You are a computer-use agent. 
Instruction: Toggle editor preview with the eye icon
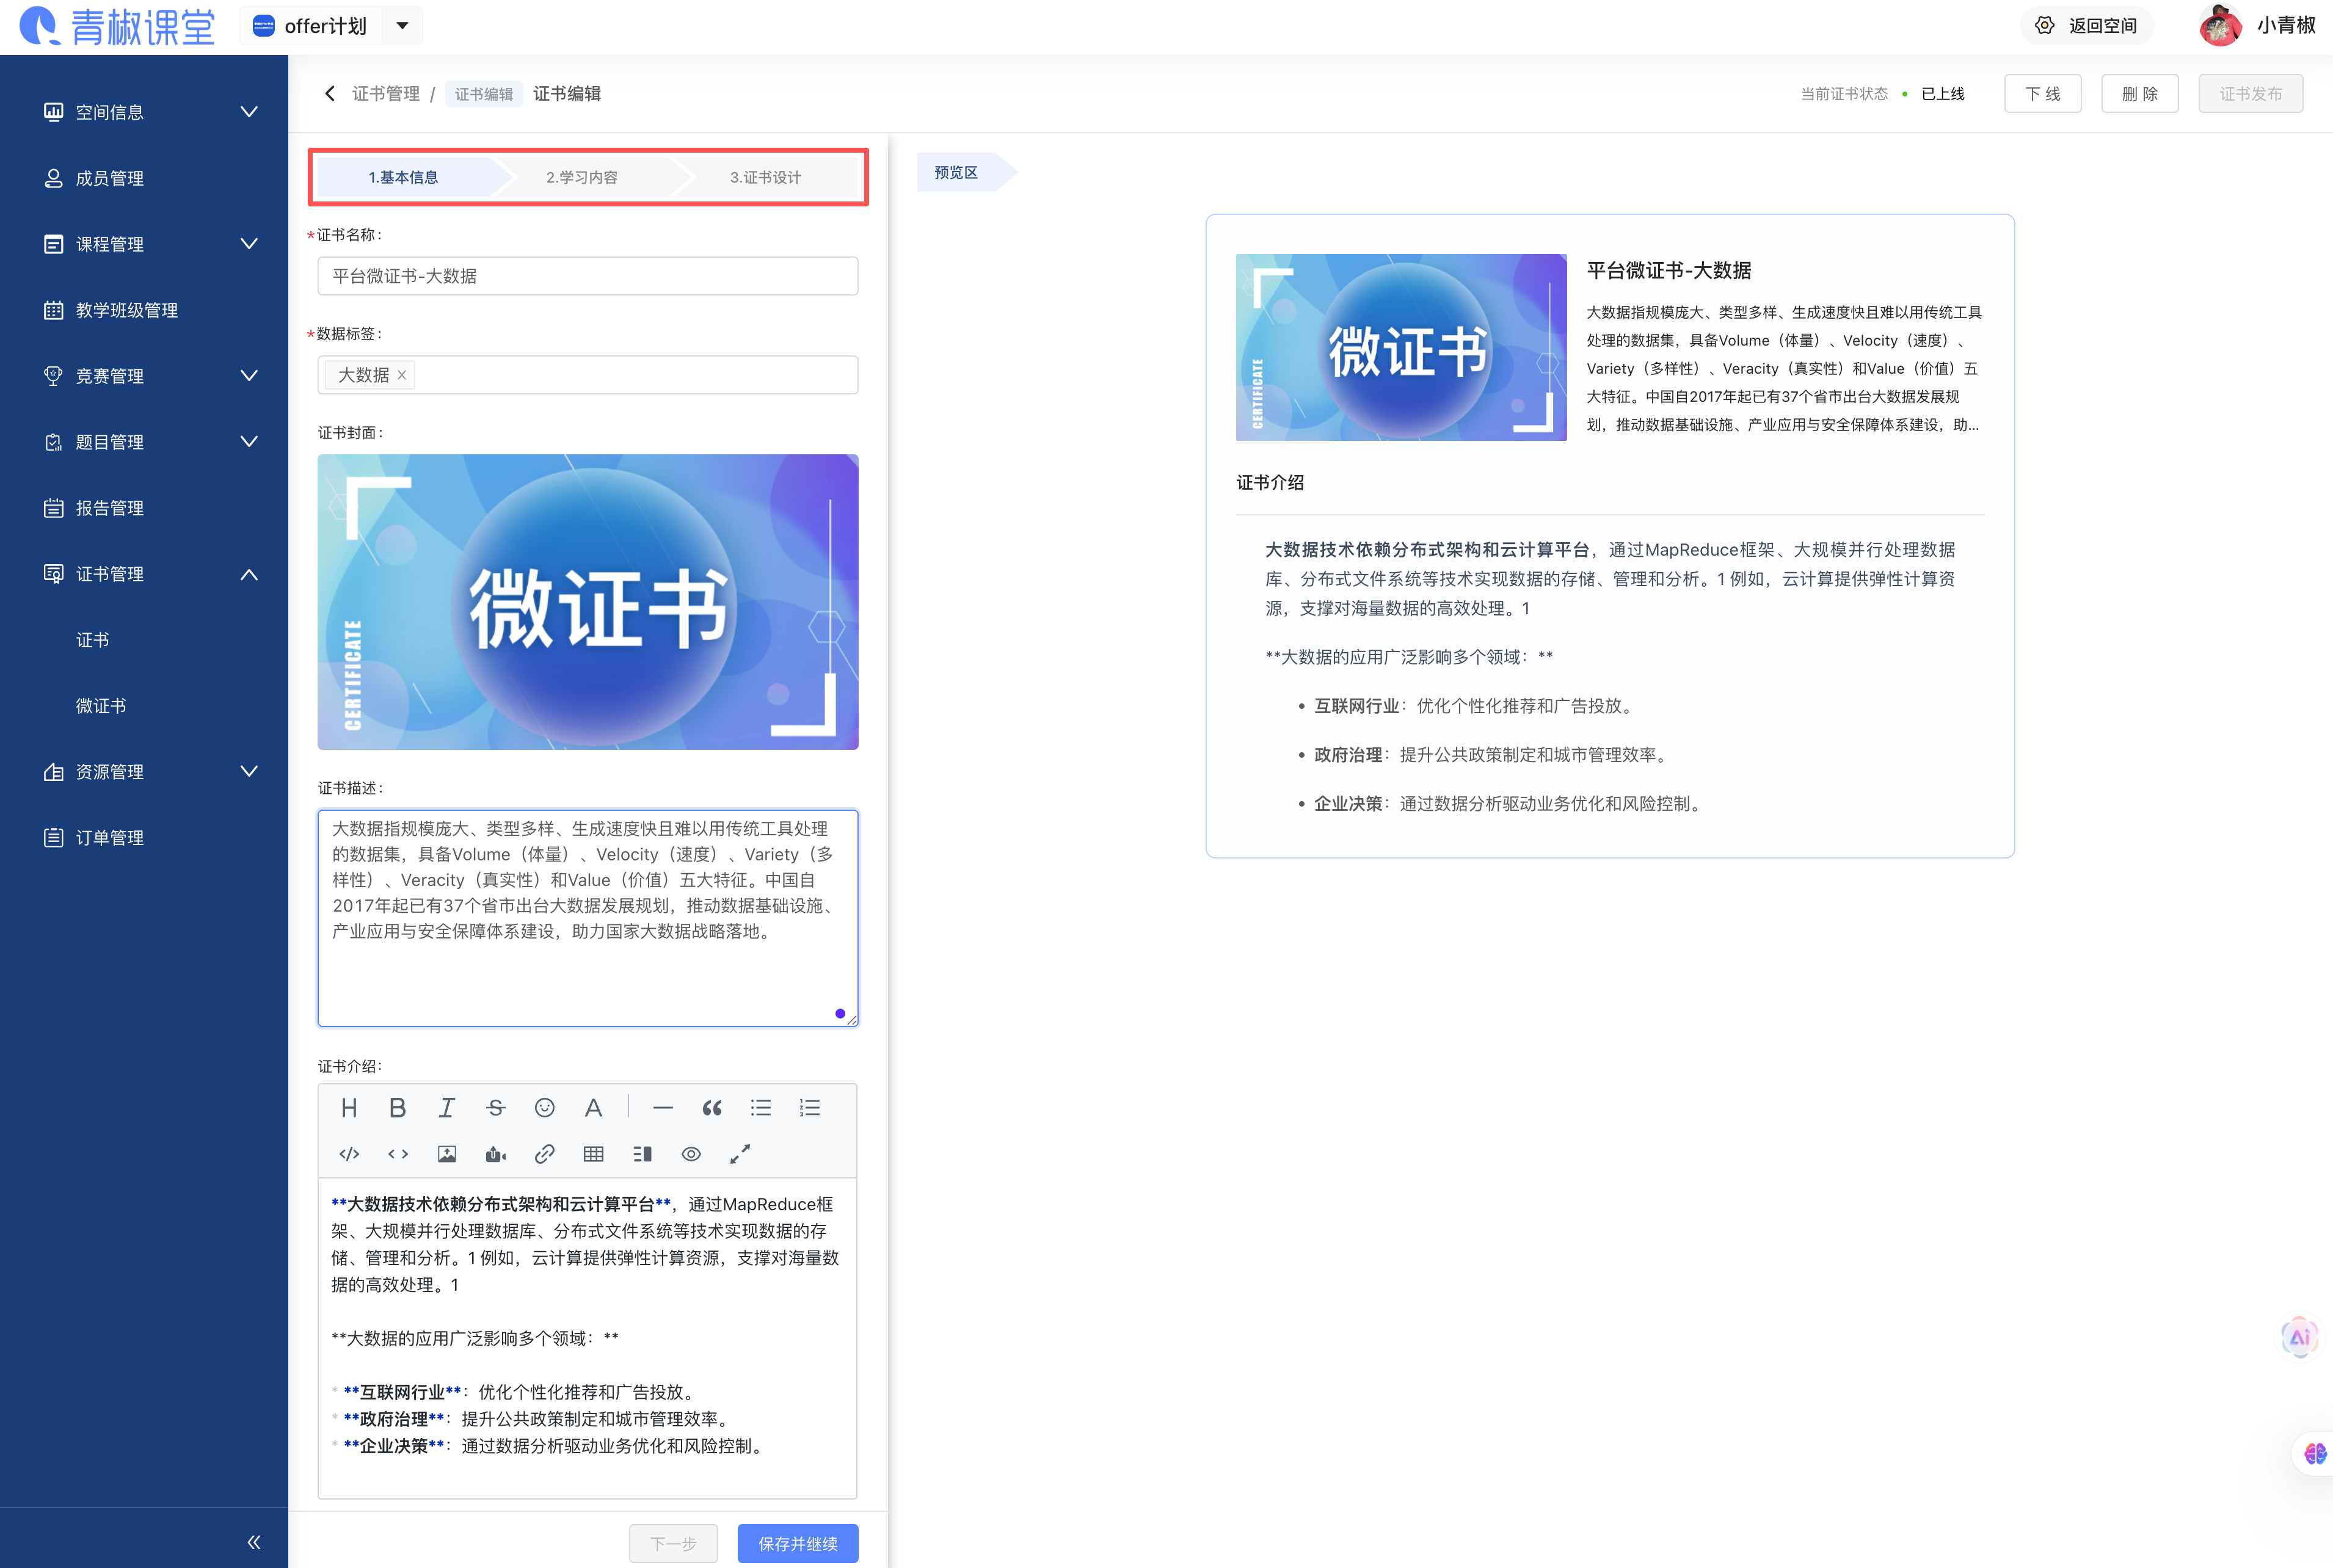[690, 1153]
